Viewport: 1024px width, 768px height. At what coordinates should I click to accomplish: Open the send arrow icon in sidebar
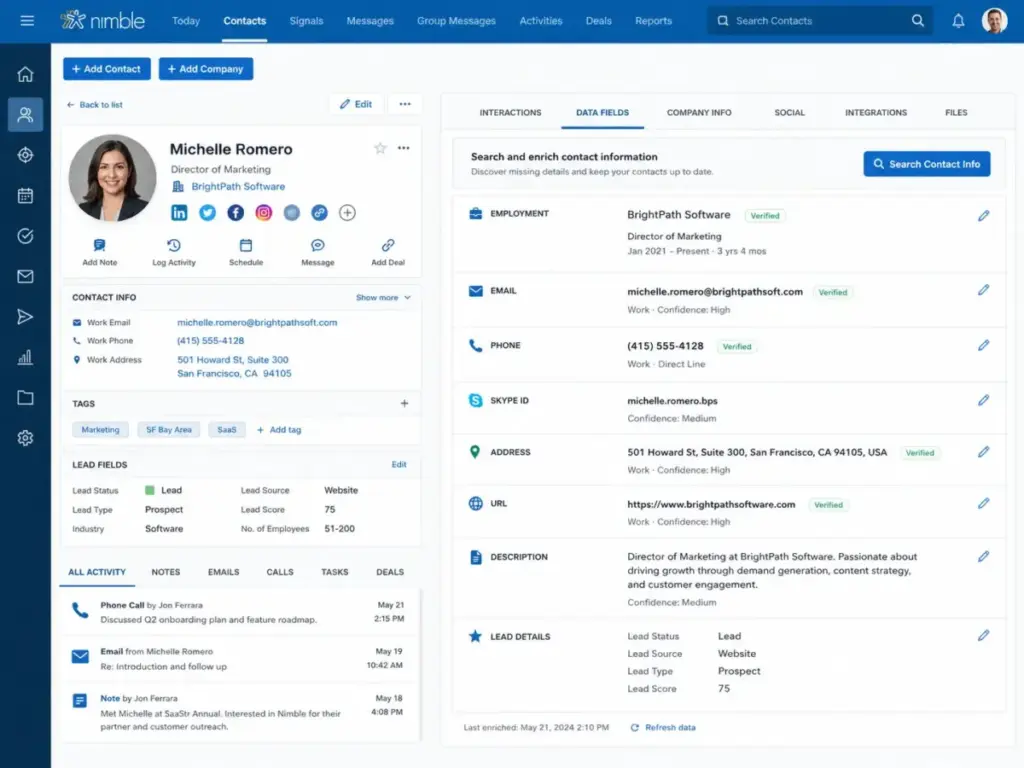coord(25,317)
